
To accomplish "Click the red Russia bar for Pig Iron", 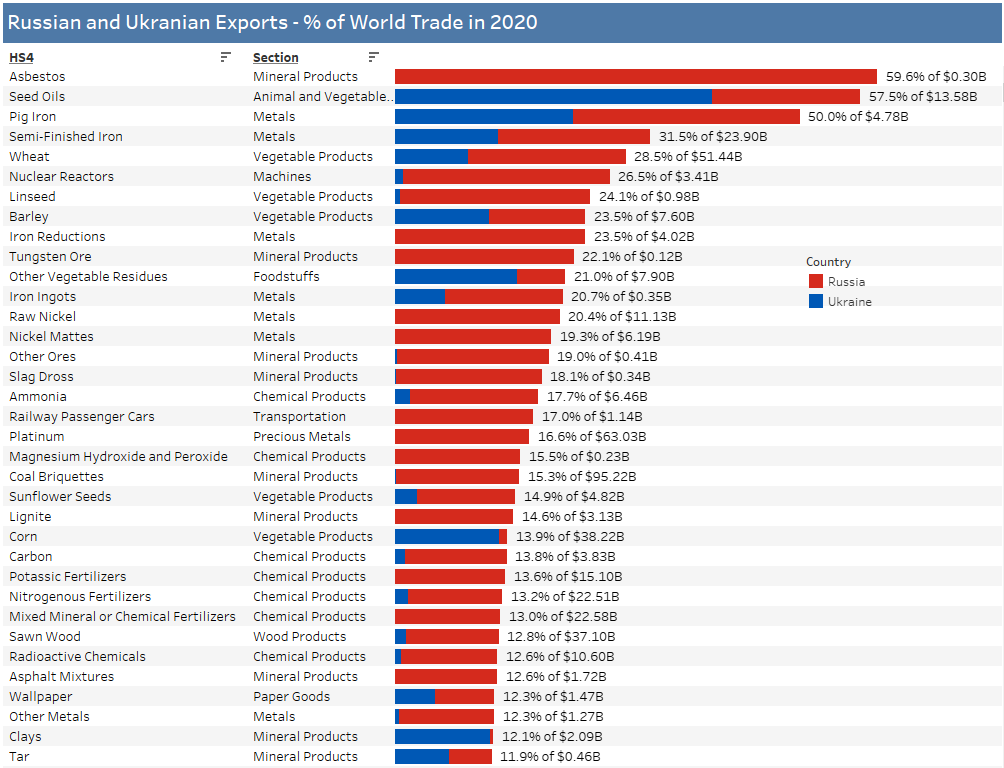I will pos(686,116).
